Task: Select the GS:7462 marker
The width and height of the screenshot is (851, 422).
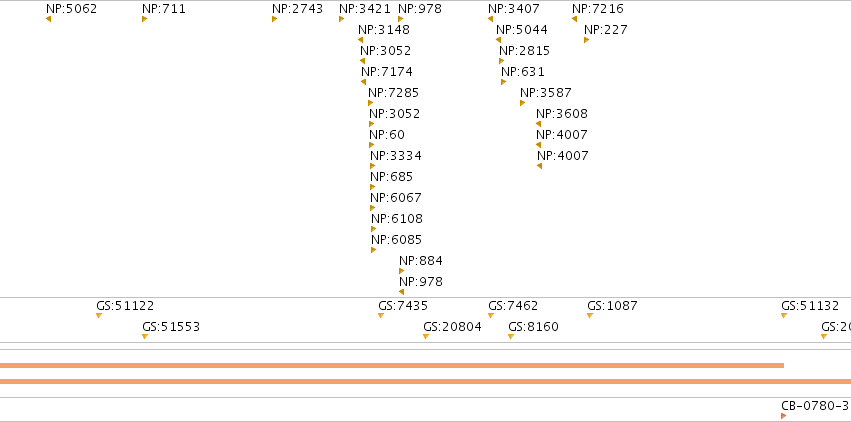Action: click(491, 316)
